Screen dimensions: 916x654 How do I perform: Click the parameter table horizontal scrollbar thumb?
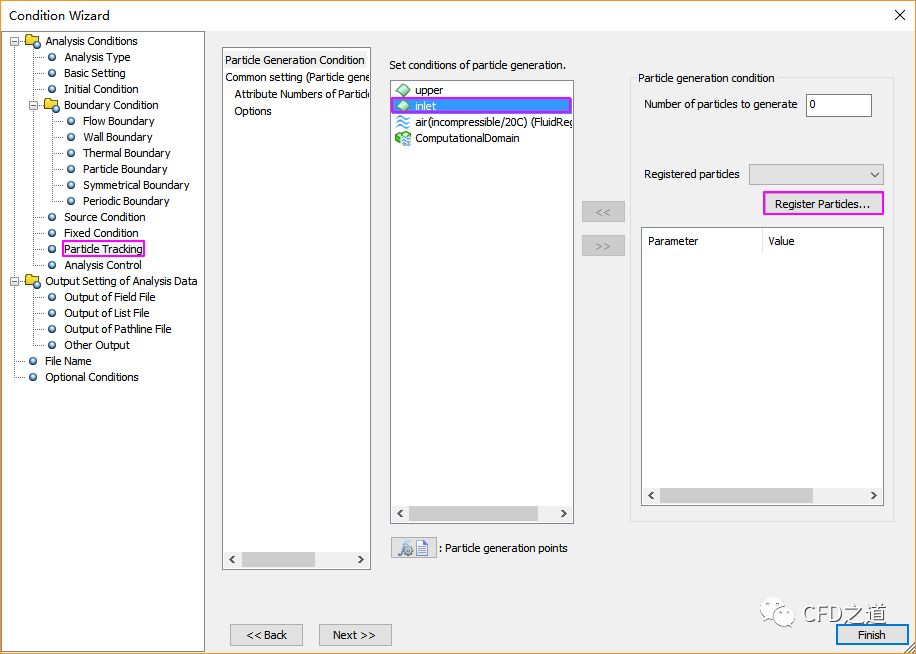[736, 495]
